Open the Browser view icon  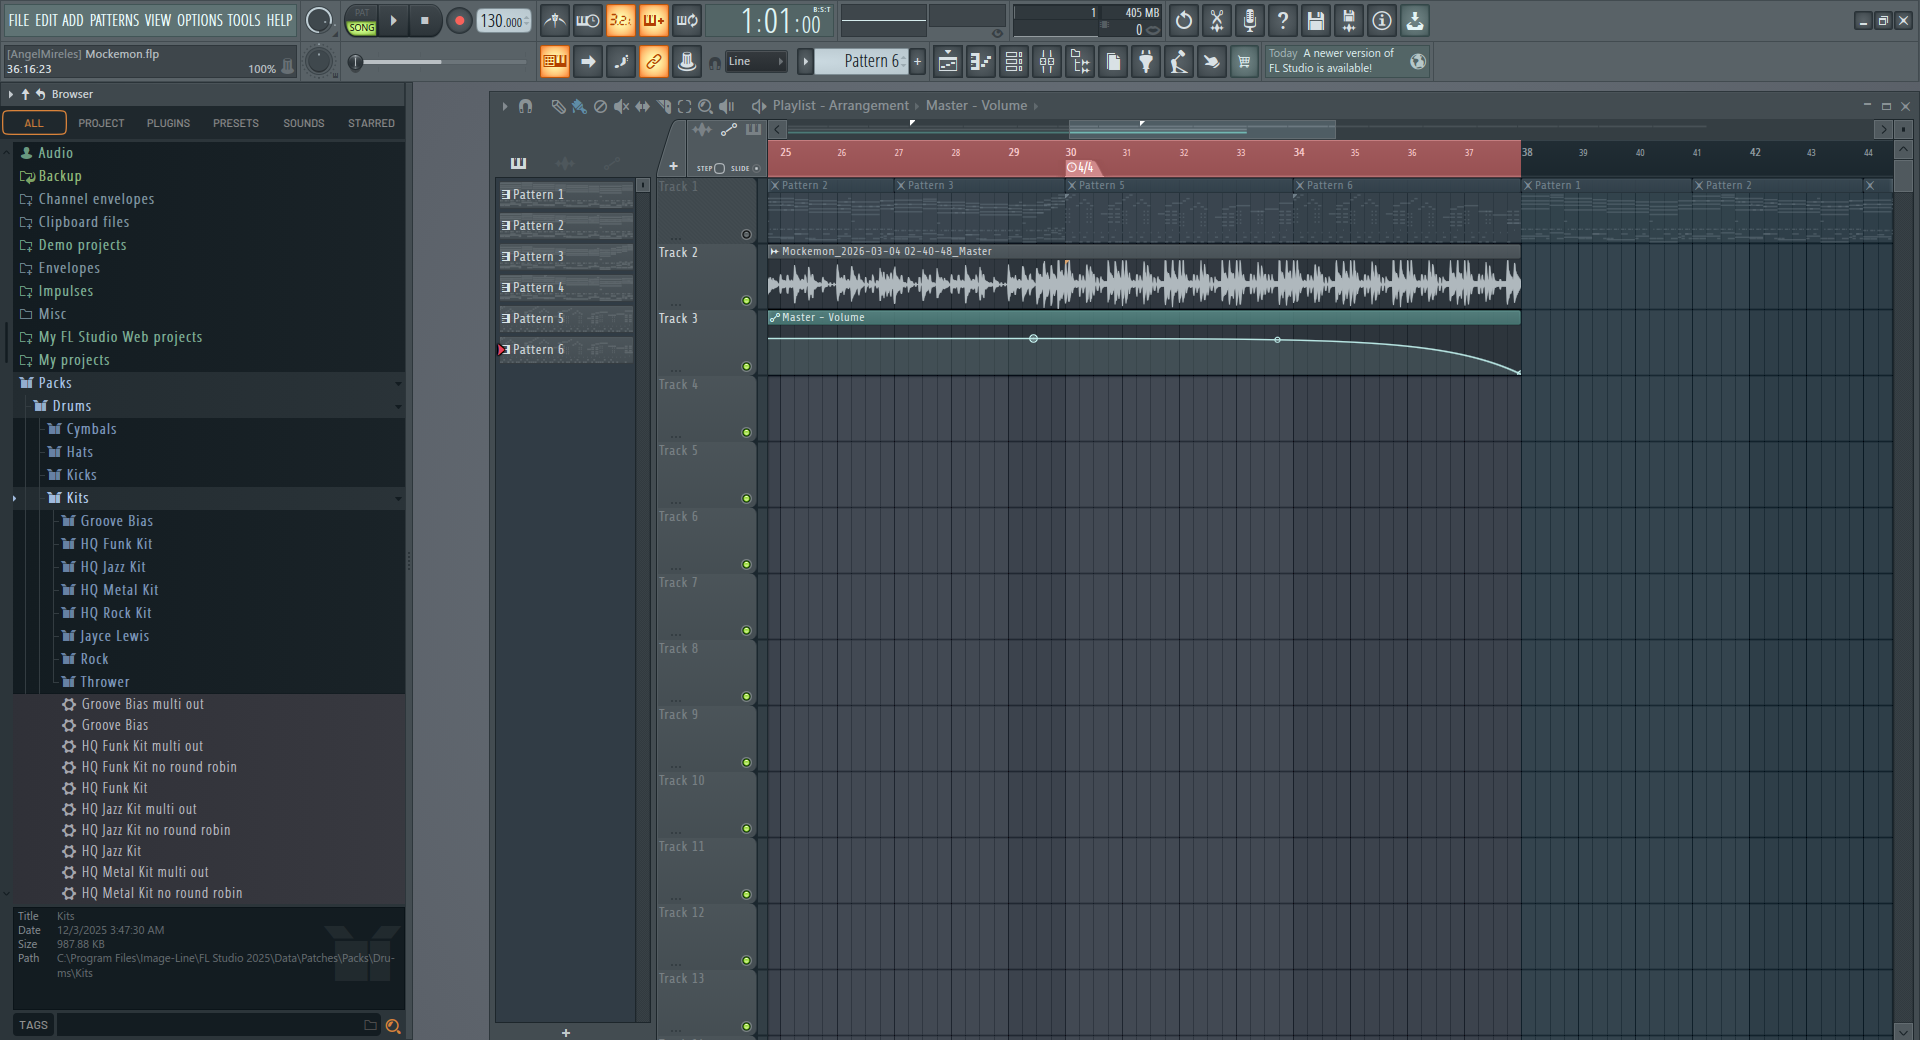tap(1080, 62)
